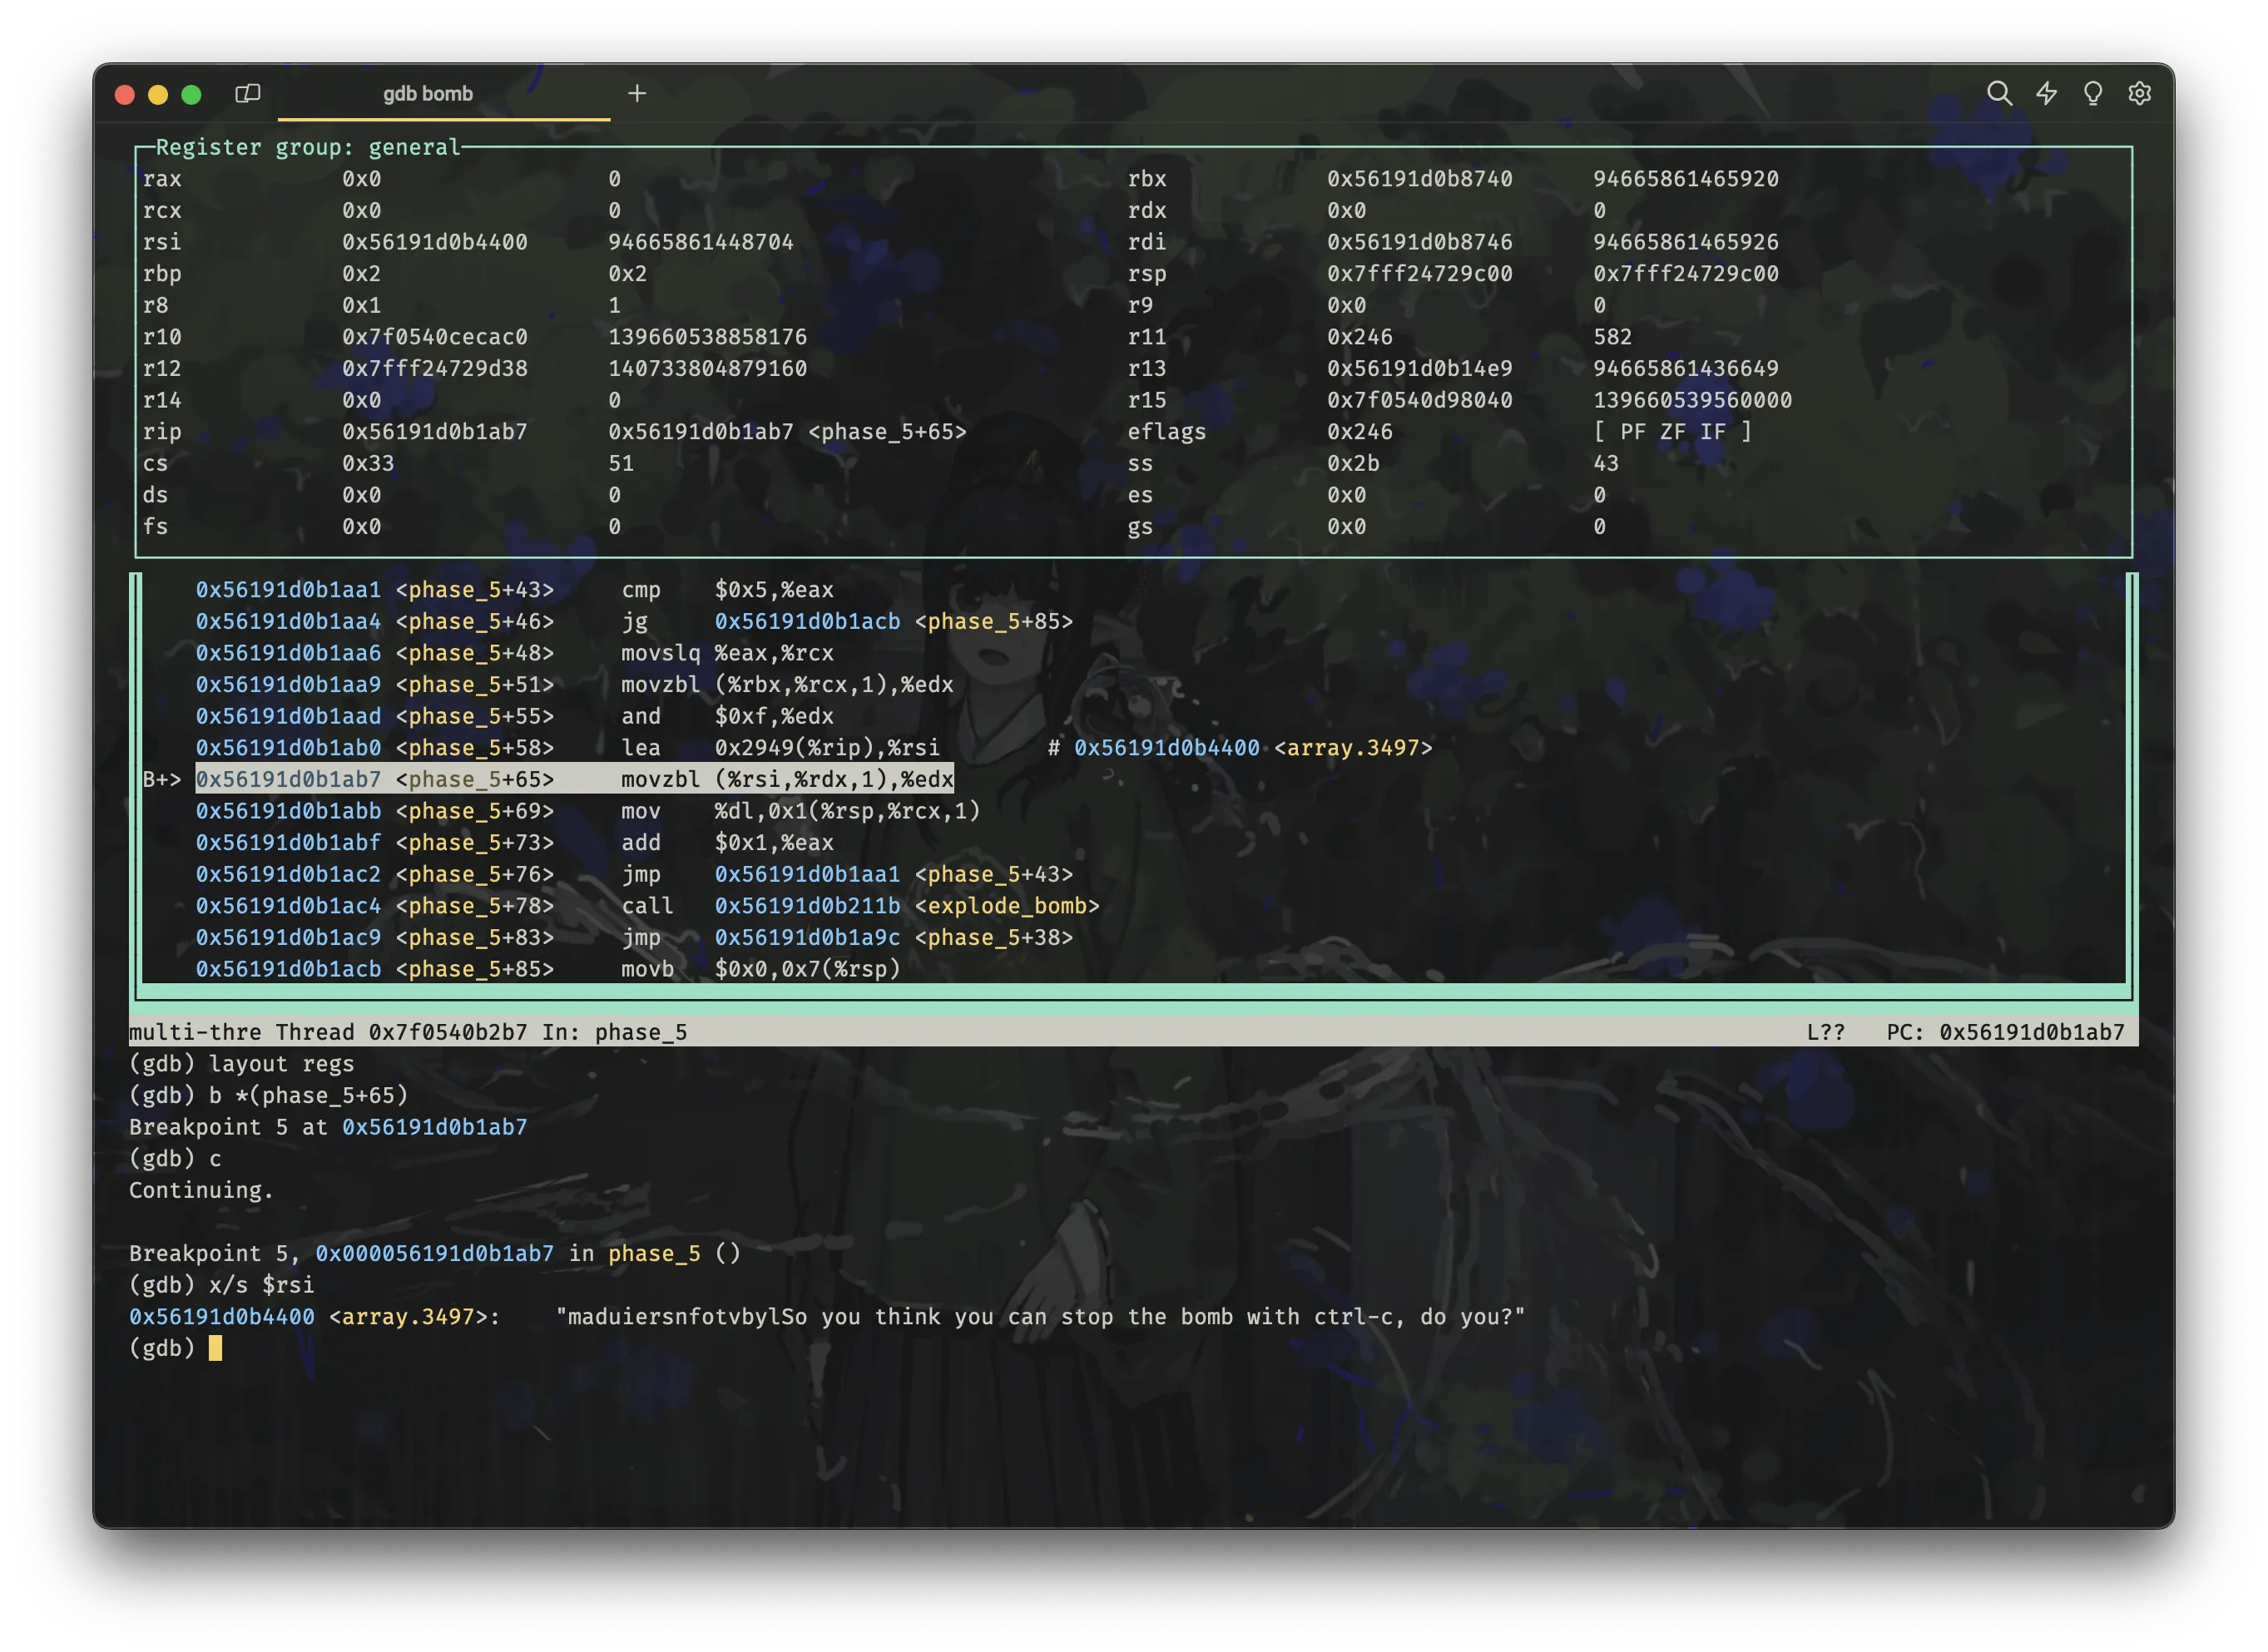Click the 'Continuing.' output line

click(x=201, y=1190)
